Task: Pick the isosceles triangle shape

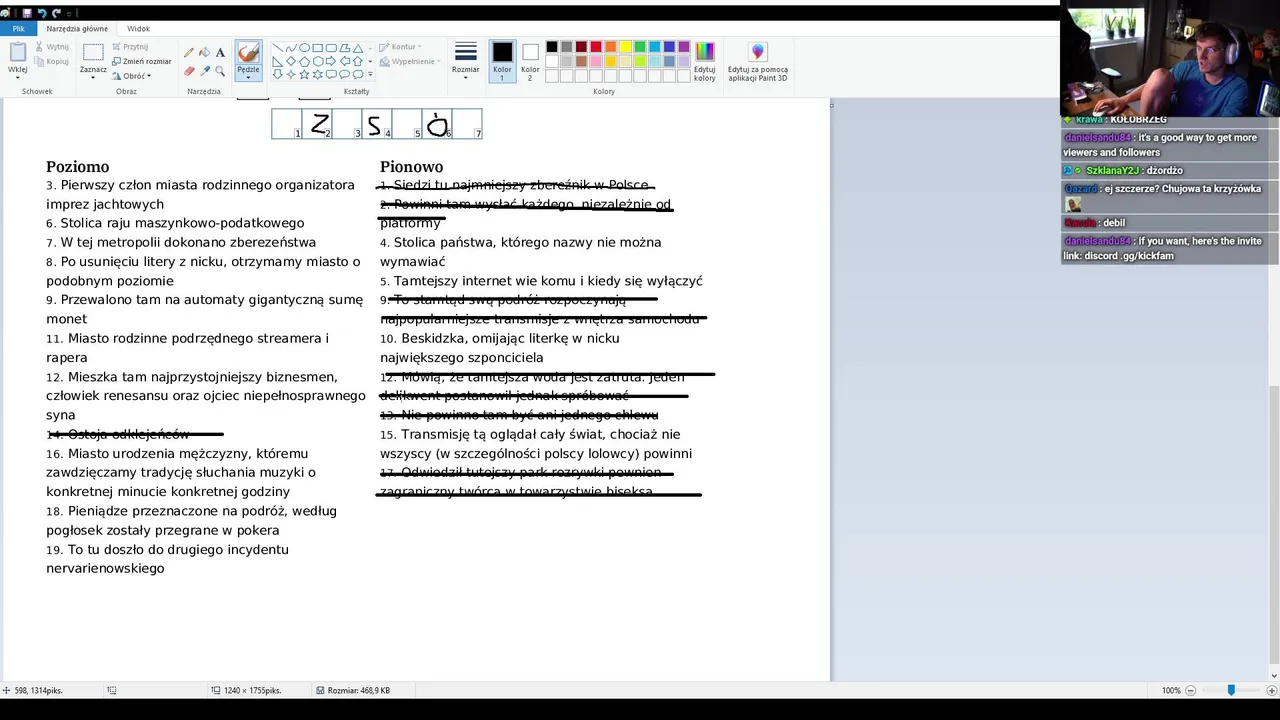Action: pos(357,48)
